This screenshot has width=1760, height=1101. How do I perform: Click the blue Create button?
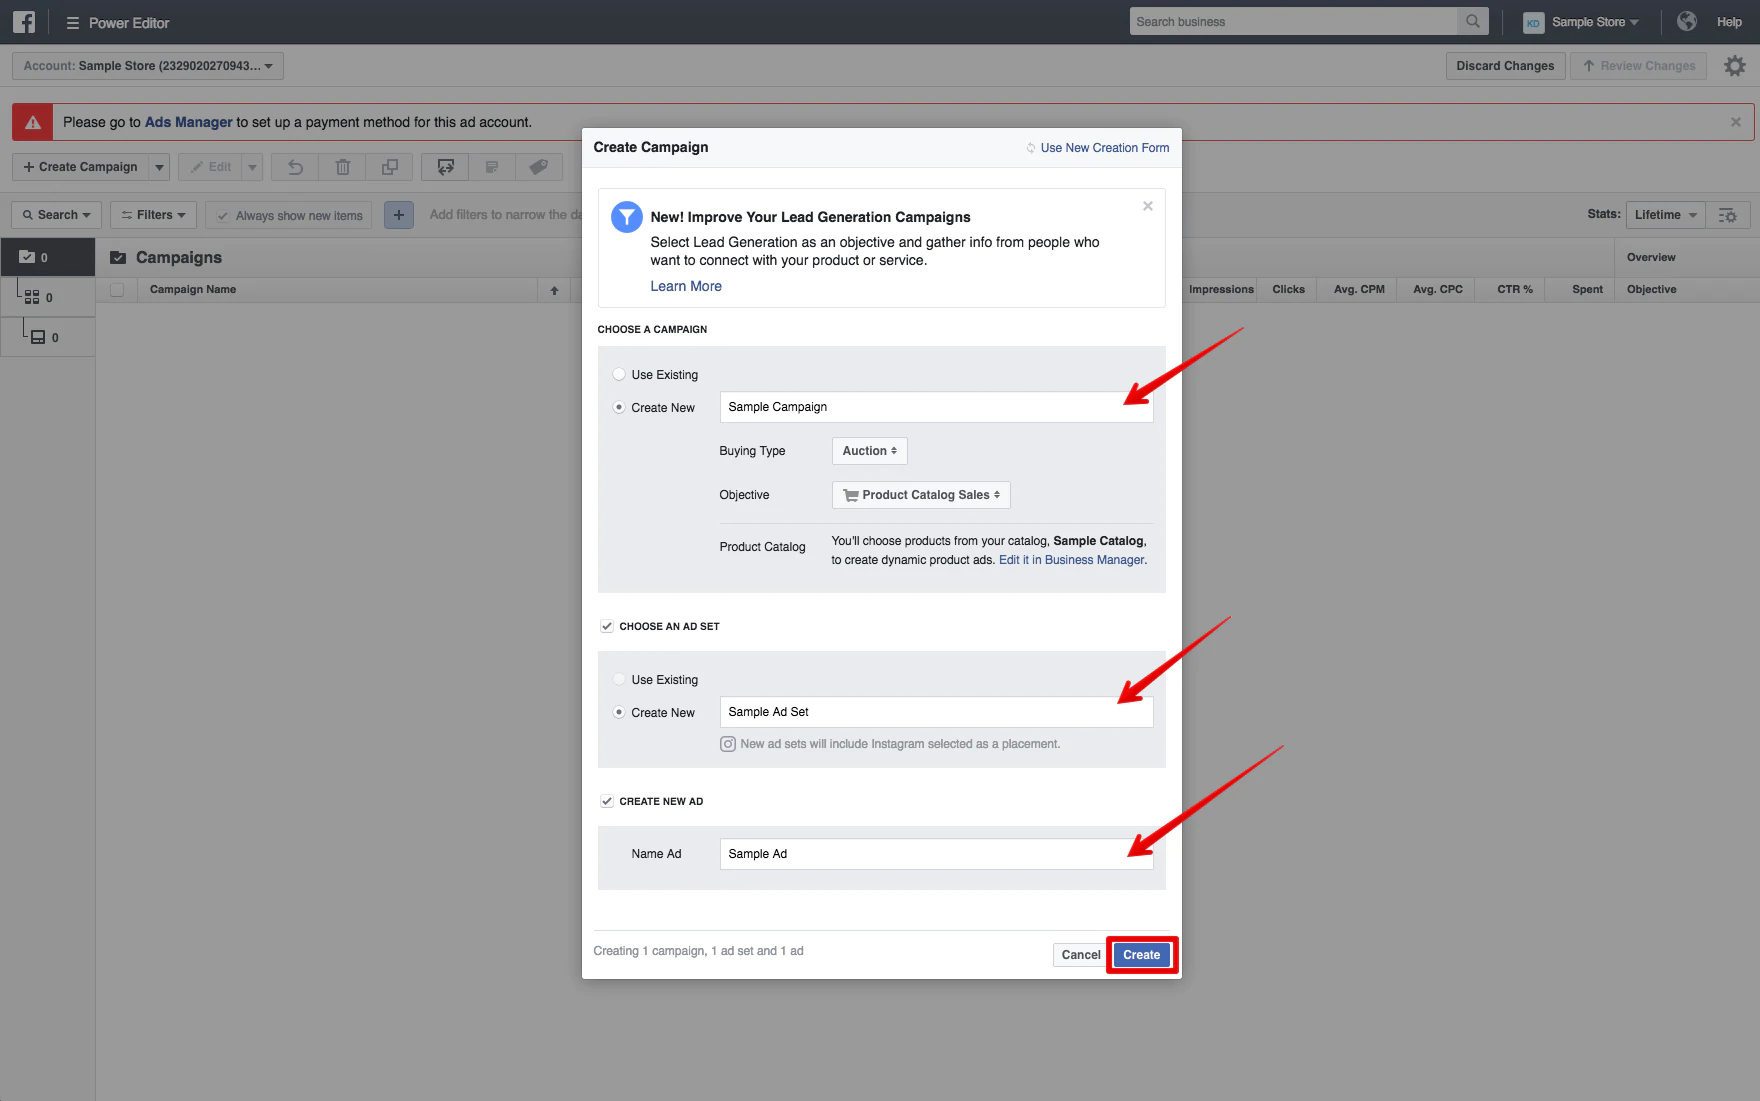(x=1141, y=955)
